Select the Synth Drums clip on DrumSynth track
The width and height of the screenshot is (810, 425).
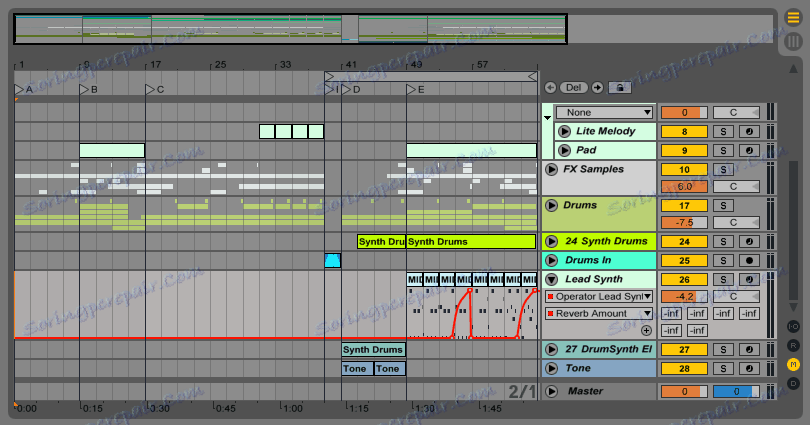tap(373, 350)
